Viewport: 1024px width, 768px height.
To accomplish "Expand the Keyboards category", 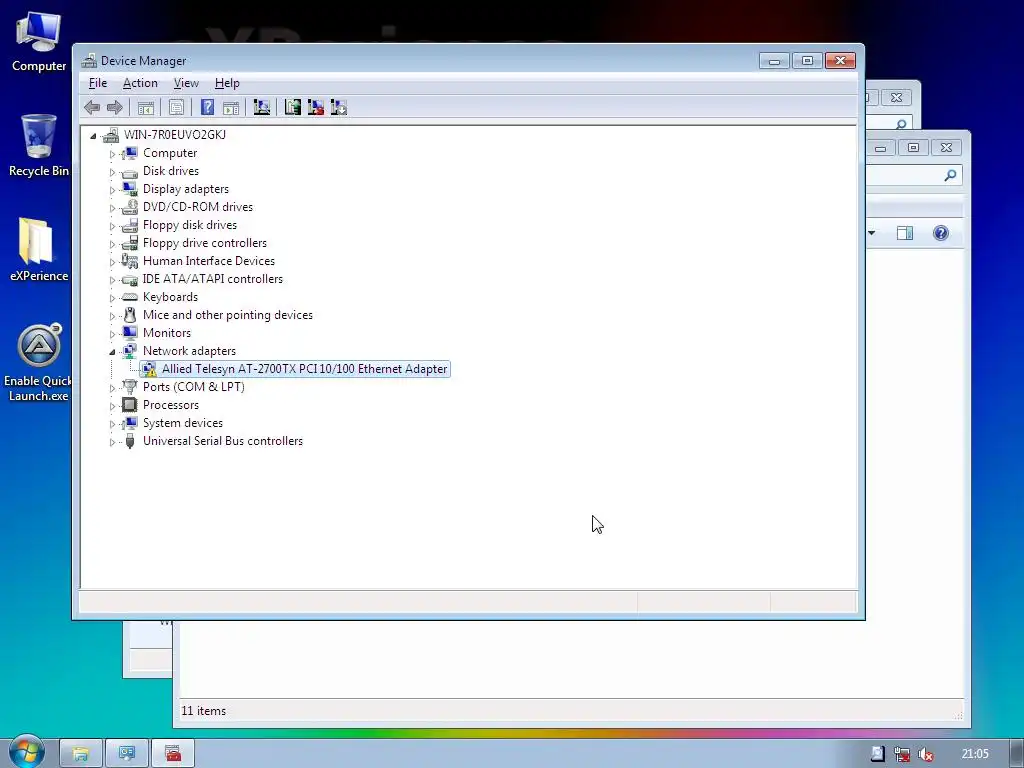I will [x=112, y=298].
